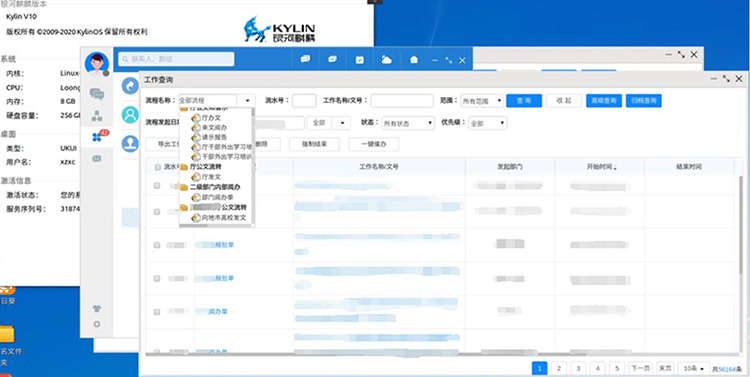Select 厅办文 in the process list
The image size is (750, 377).
[211, 117]
